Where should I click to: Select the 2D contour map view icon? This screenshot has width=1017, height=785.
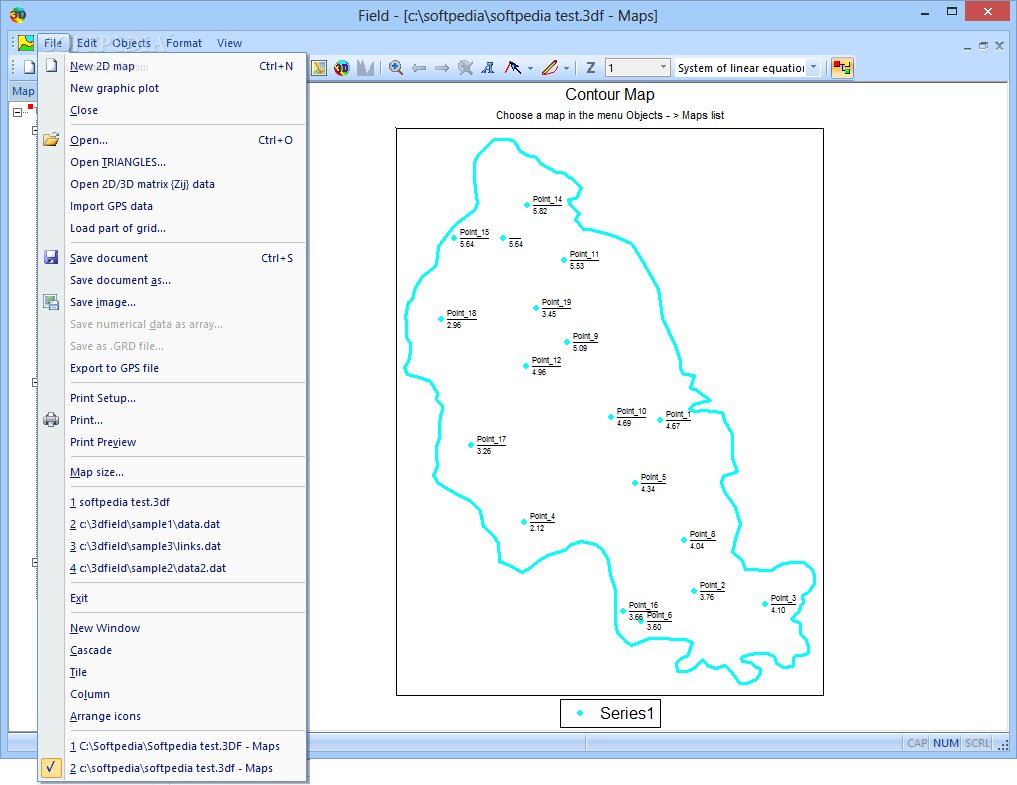pyautogui.click(x=318, y=67)
